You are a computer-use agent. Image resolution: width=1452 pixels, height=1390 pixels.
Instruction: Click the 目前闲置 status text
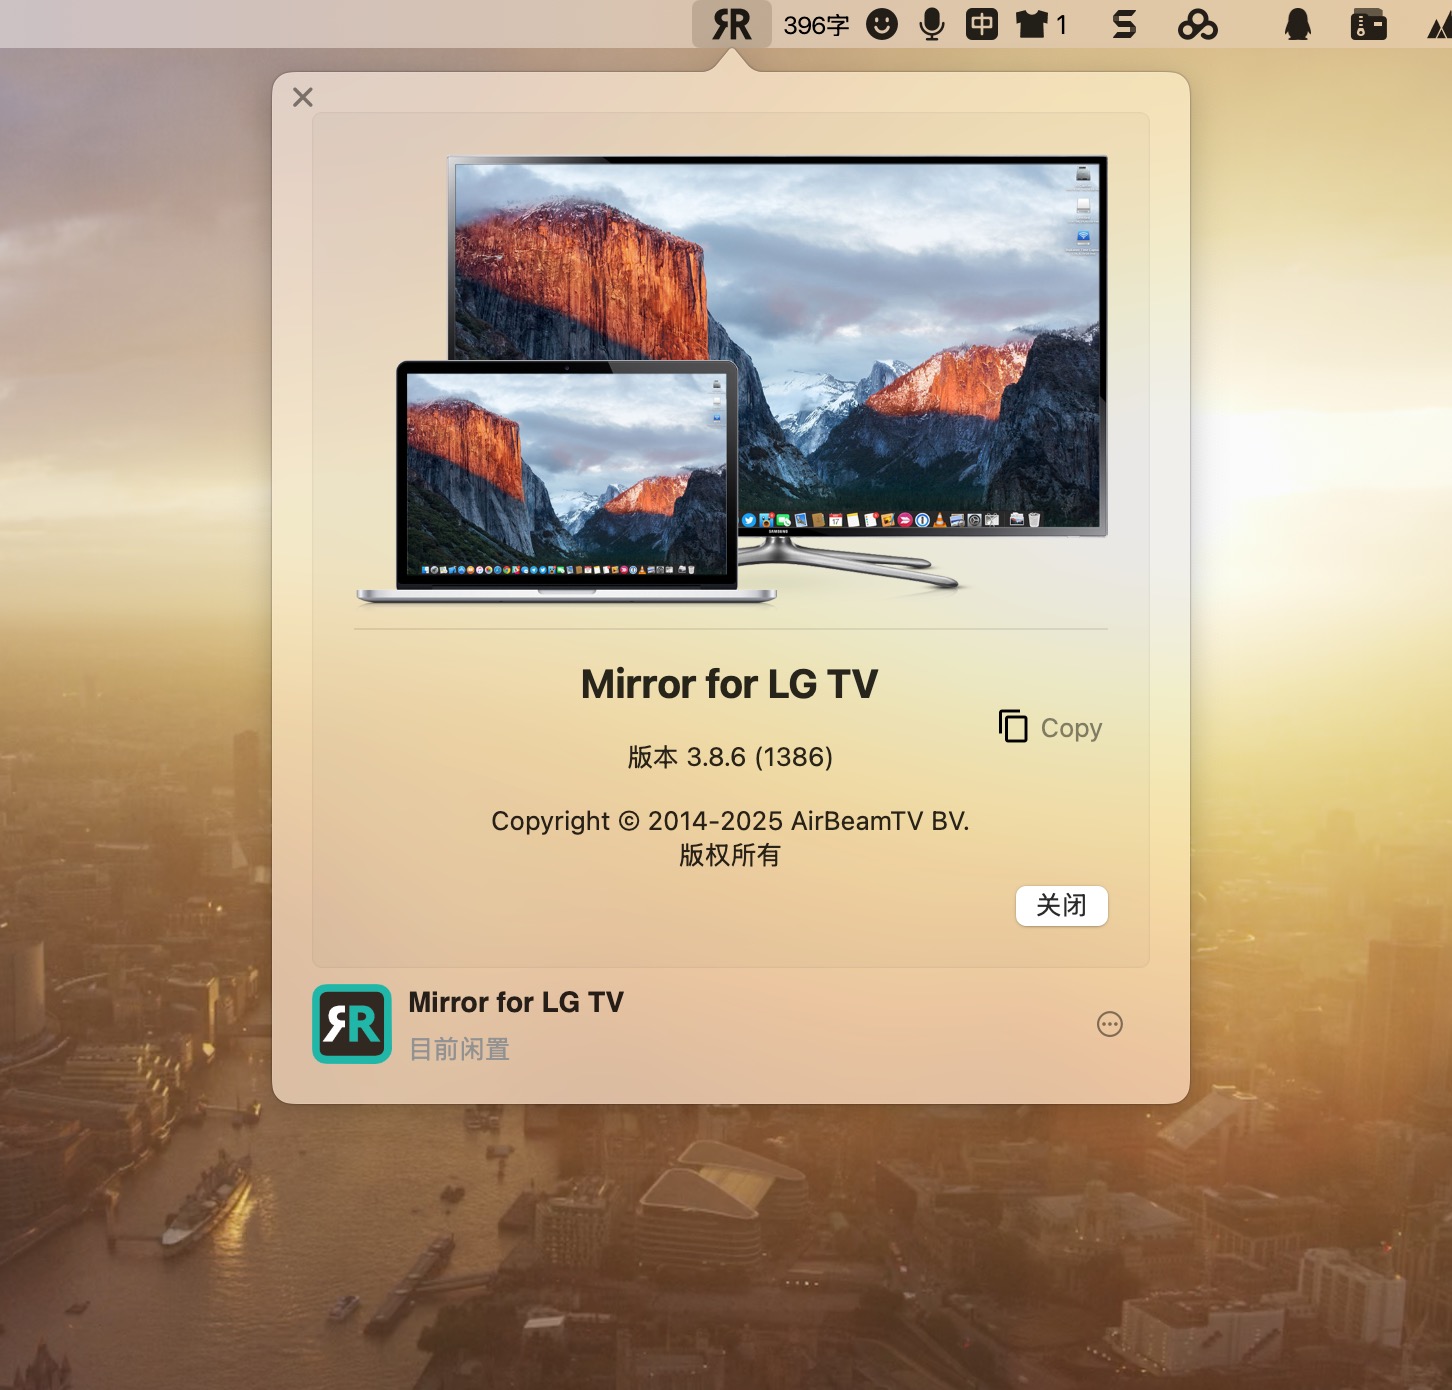[460, 1049]
